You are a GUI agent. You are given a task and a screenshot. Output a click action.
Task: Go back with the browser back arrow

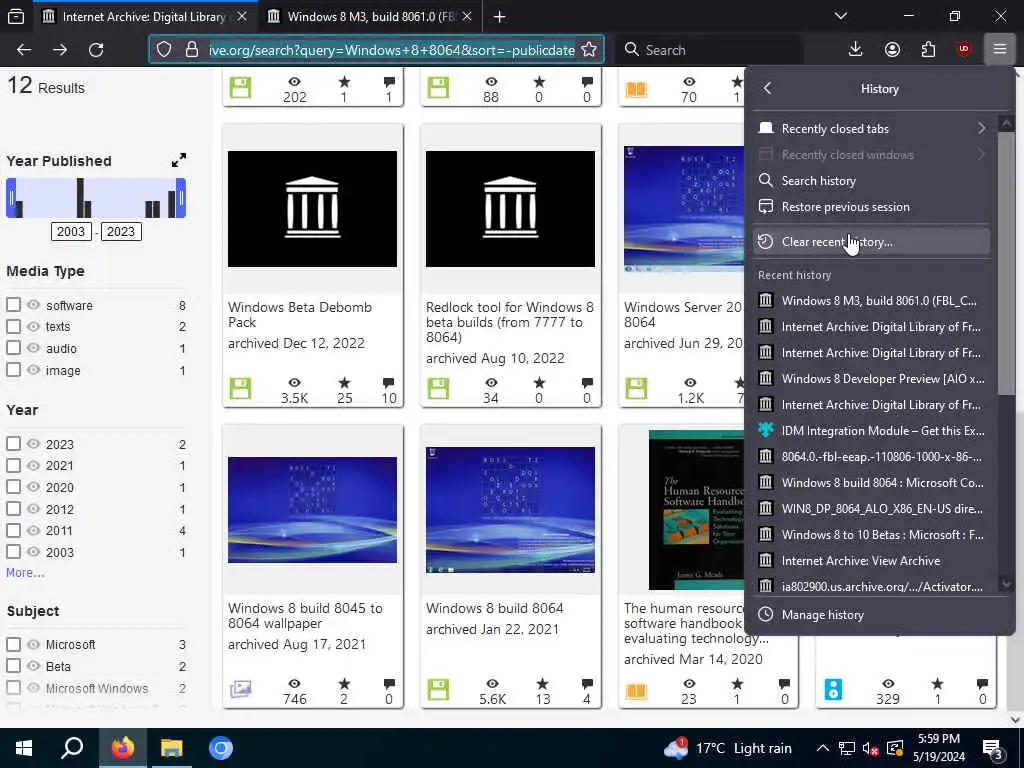24,50
